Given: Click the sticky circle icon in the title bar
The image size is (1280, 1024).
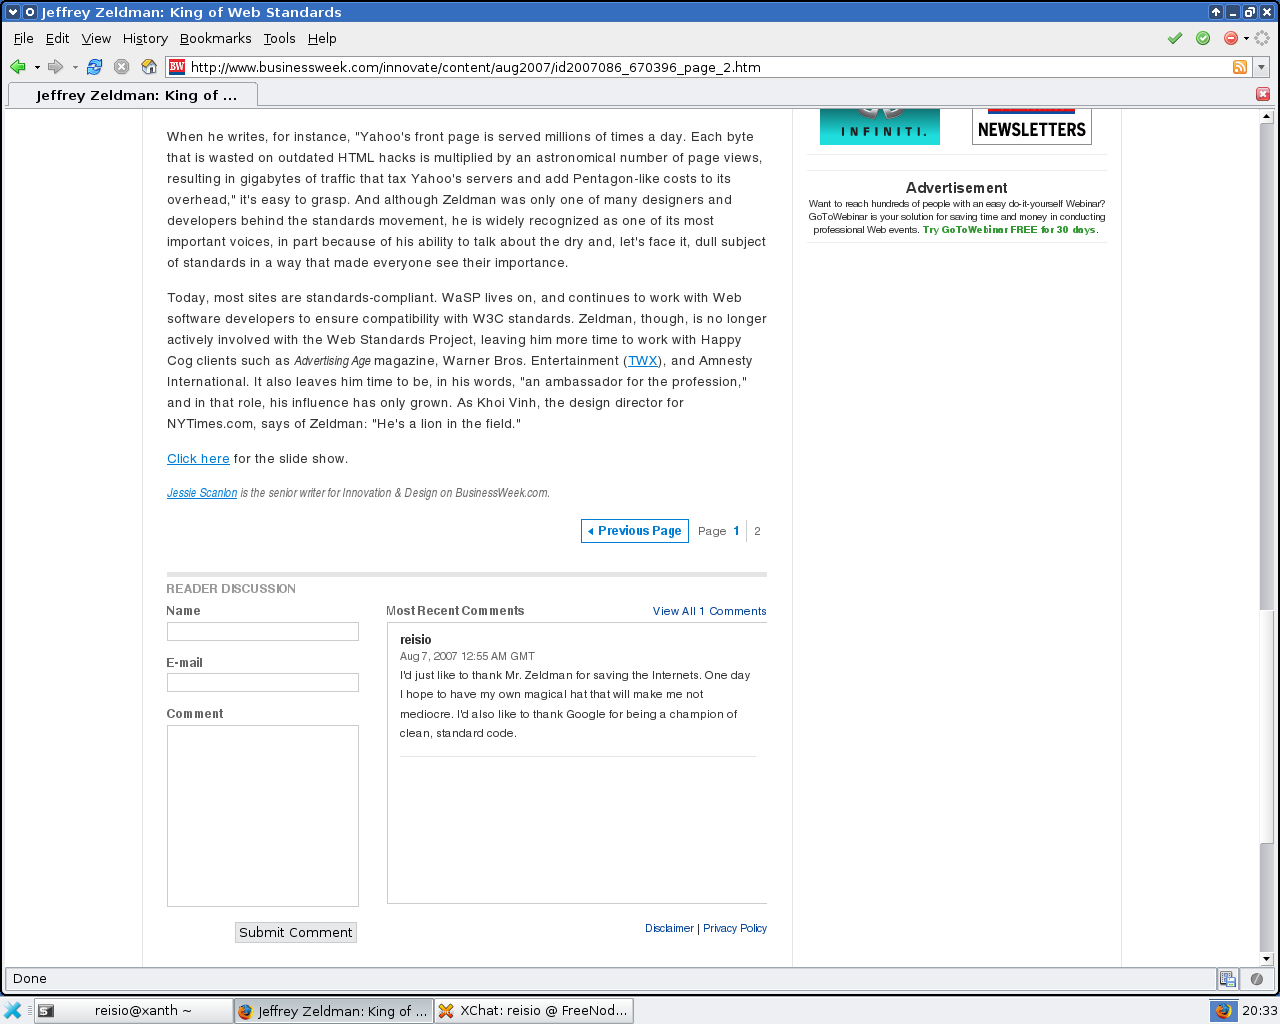Looking at the screenshot, I should [x=30, y=12].
